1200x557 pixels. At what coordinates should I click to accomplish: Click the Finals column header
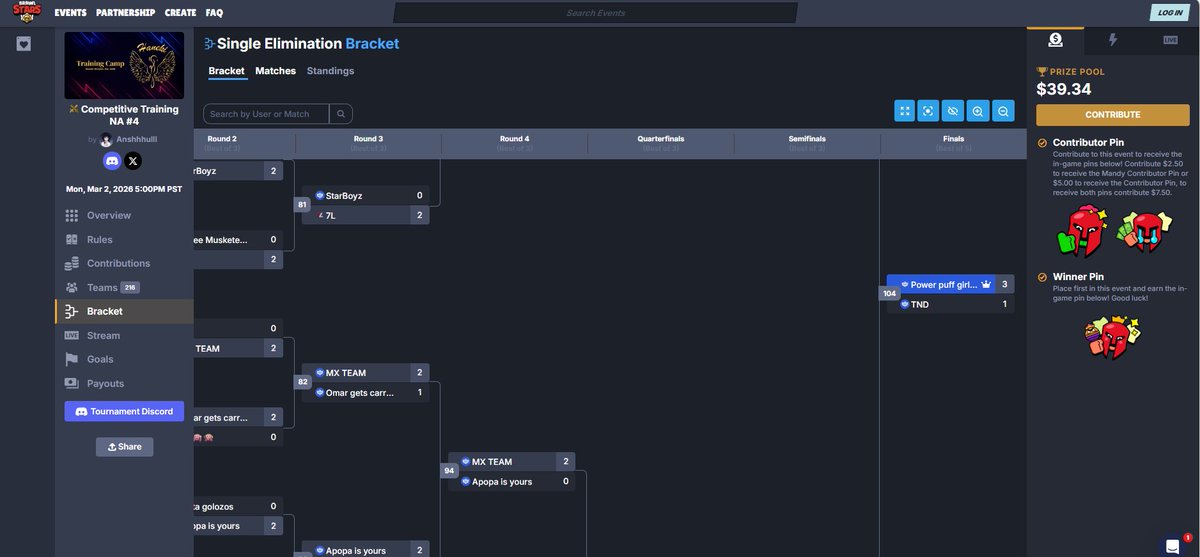coord(953,142)
